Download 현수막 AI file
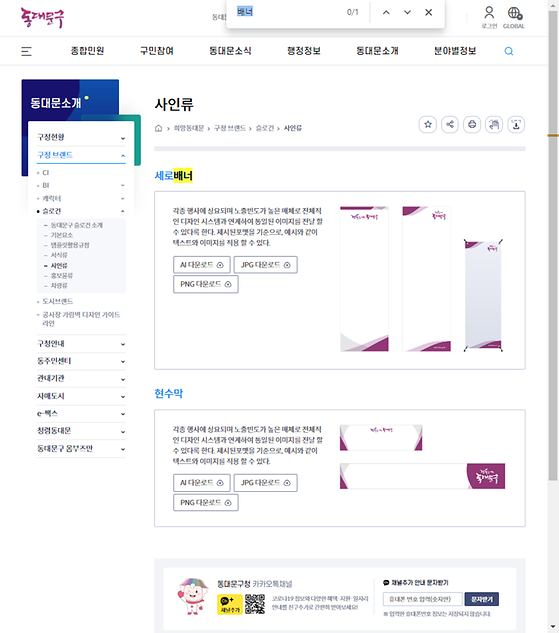The image size is (559, 633). point(202,483)
